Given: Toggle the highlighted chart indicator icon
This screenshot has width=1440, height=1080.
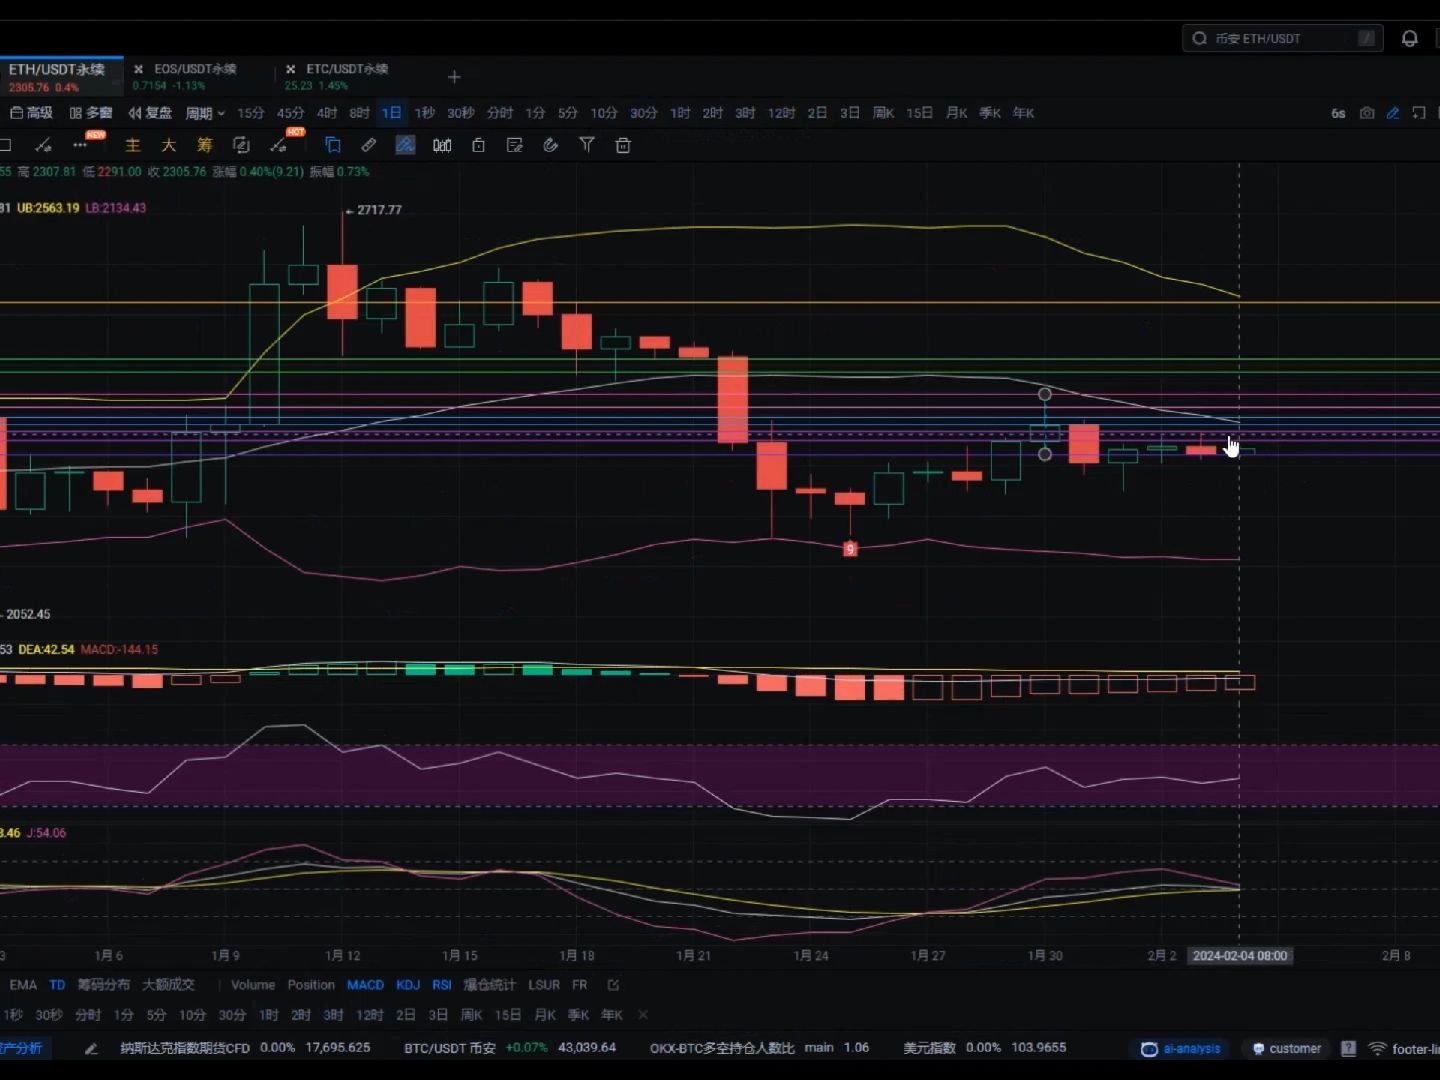Looking at the screenshot, I should (405, 145).
